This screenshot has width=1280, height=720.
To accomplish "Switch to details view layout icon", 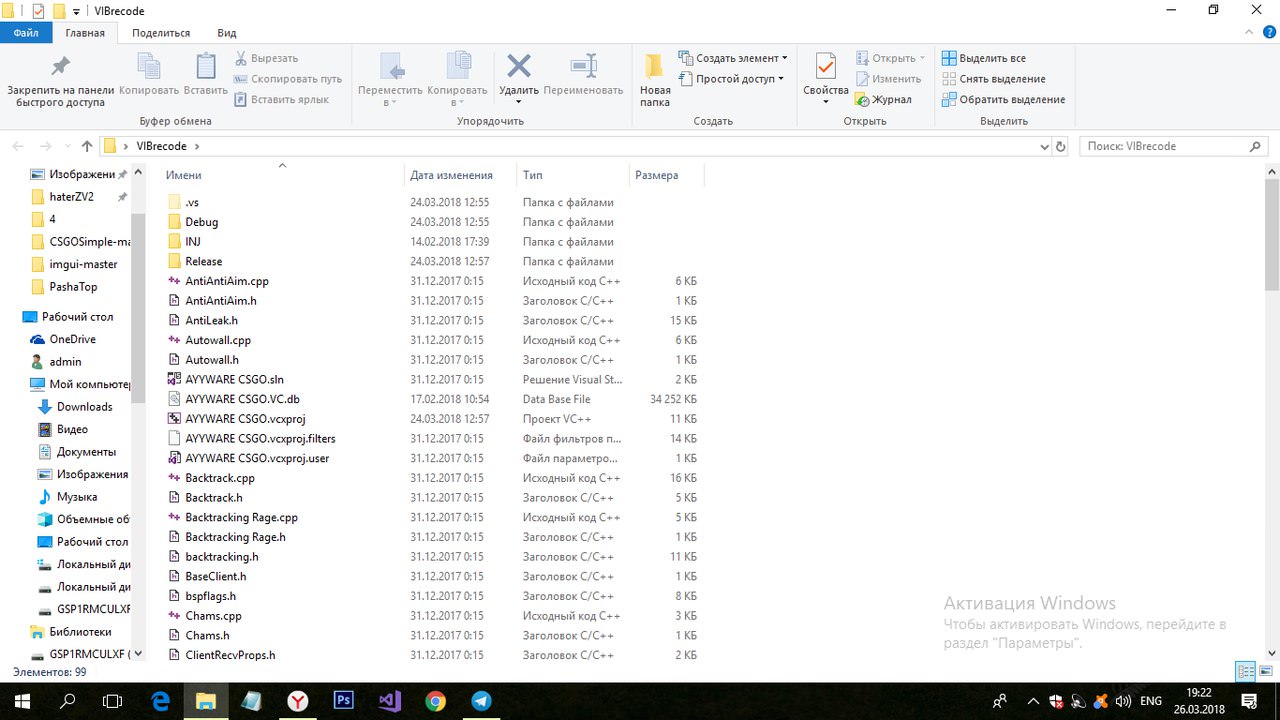I will (x=1246, y=671).
